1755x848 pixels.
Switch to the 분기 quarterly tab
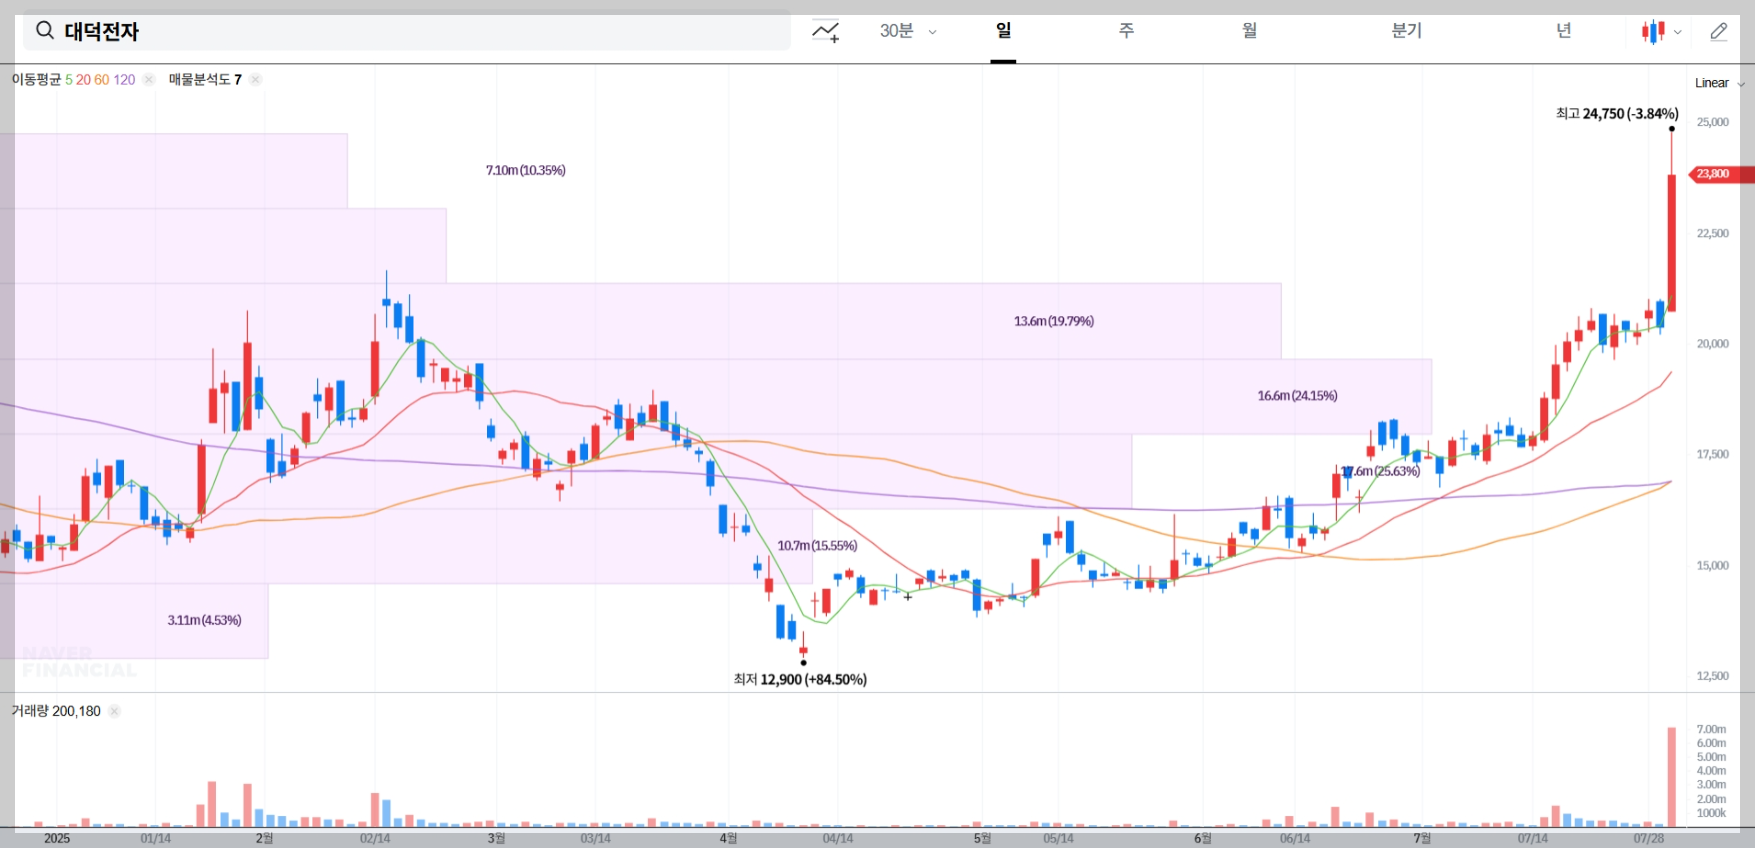(1406, 31)
